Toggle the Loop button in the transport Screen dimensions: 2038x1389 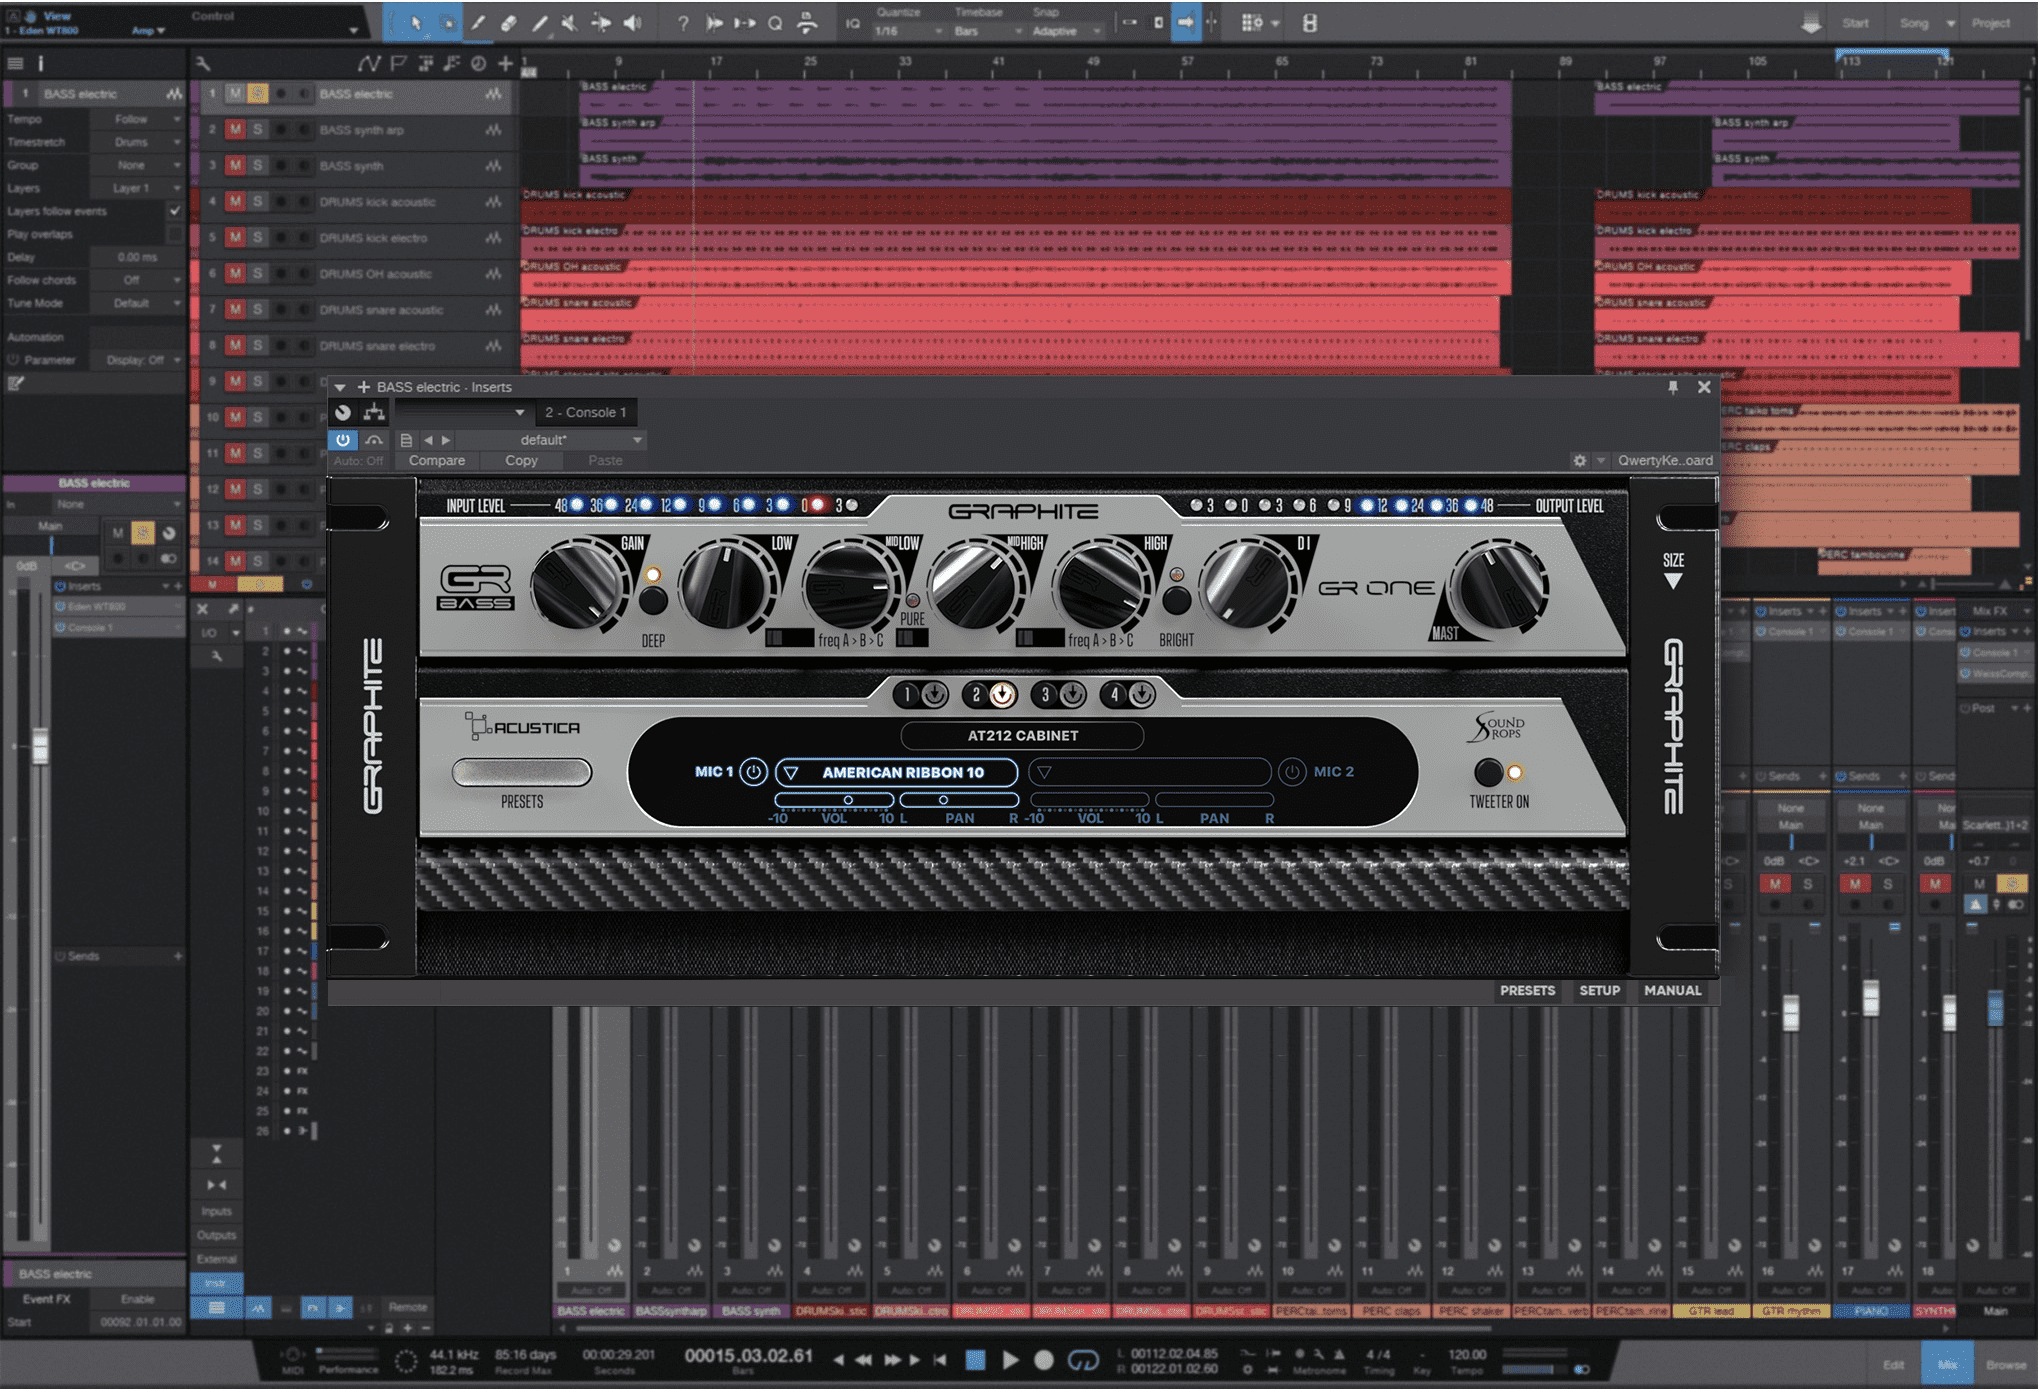coord(1083,1359)
